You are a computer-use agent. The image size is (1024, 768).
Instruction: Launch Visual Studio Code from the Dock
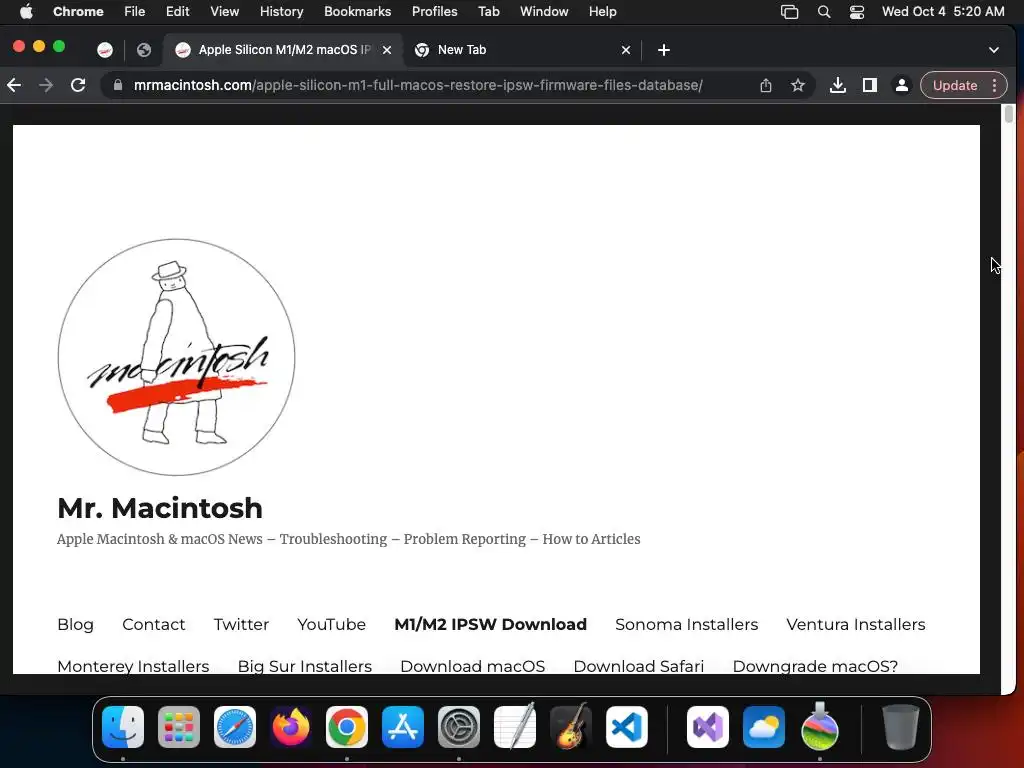click(x=627, y=727)
